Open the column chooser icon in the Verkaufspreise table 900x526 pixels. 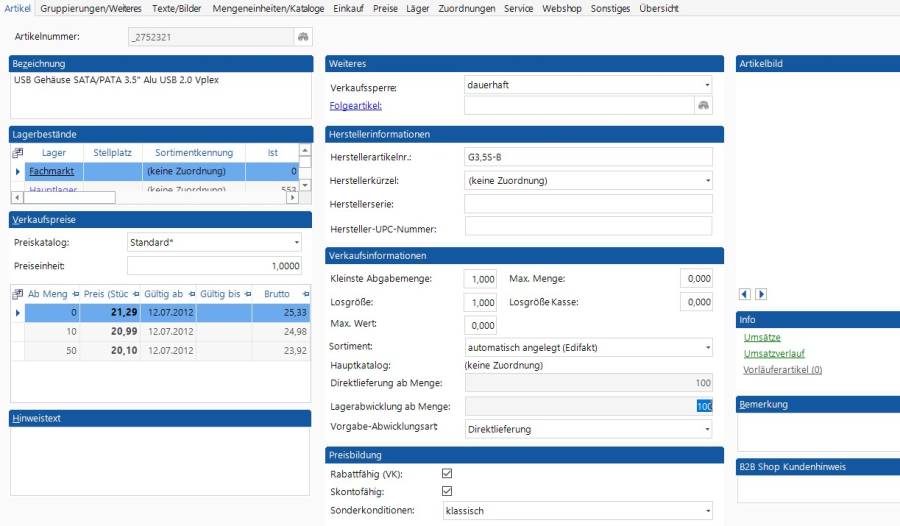point(17,295)
